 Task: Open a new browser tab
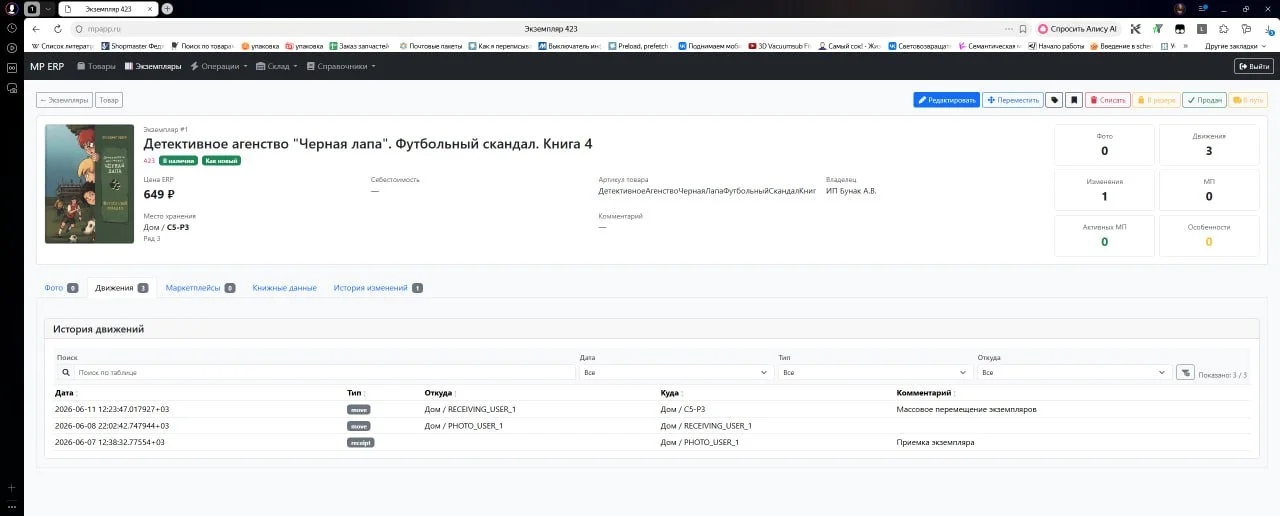coord(167,8)
